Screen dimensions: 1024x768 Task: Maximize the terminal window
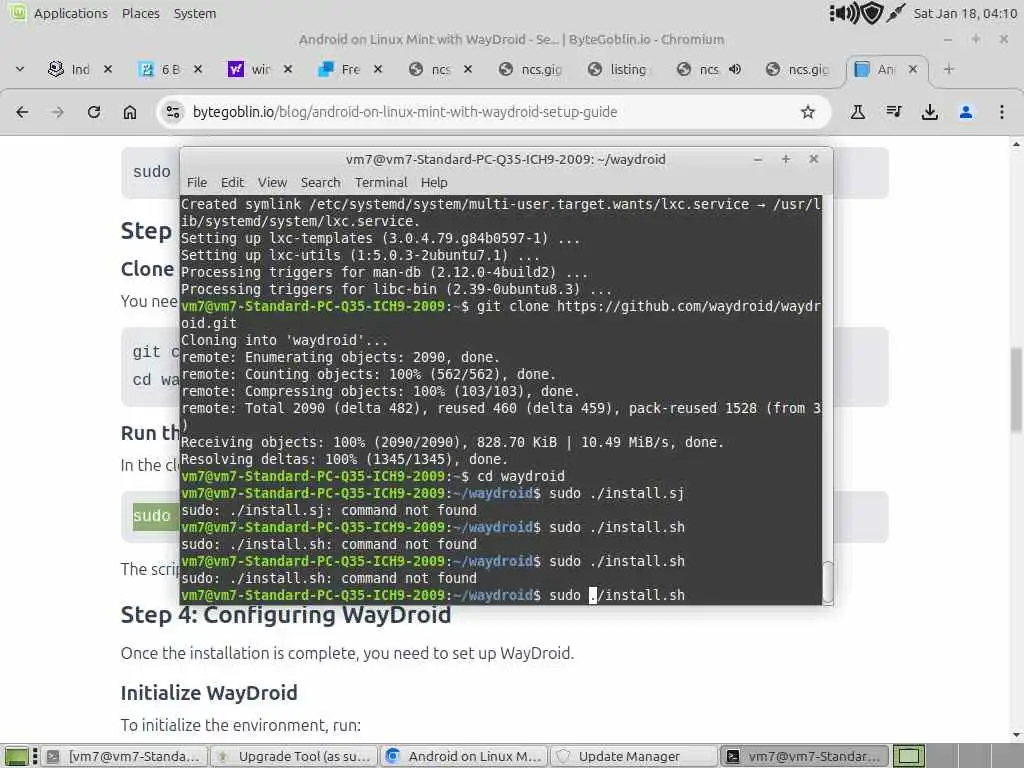coord(786,159)
